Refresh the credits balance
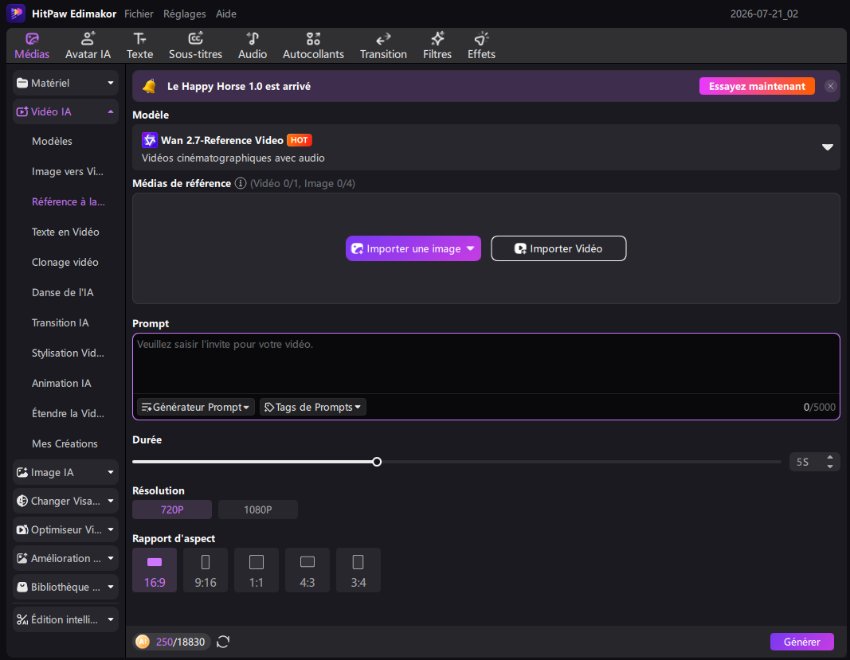This screenshot has width=850, height=660. click(x=223, y=642)
